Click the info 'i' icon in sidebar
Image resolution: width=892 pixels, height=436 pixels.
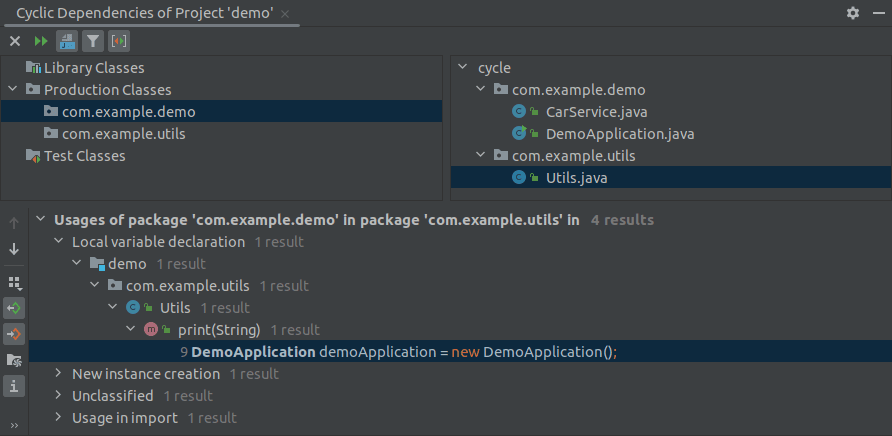tap(14, 386)
